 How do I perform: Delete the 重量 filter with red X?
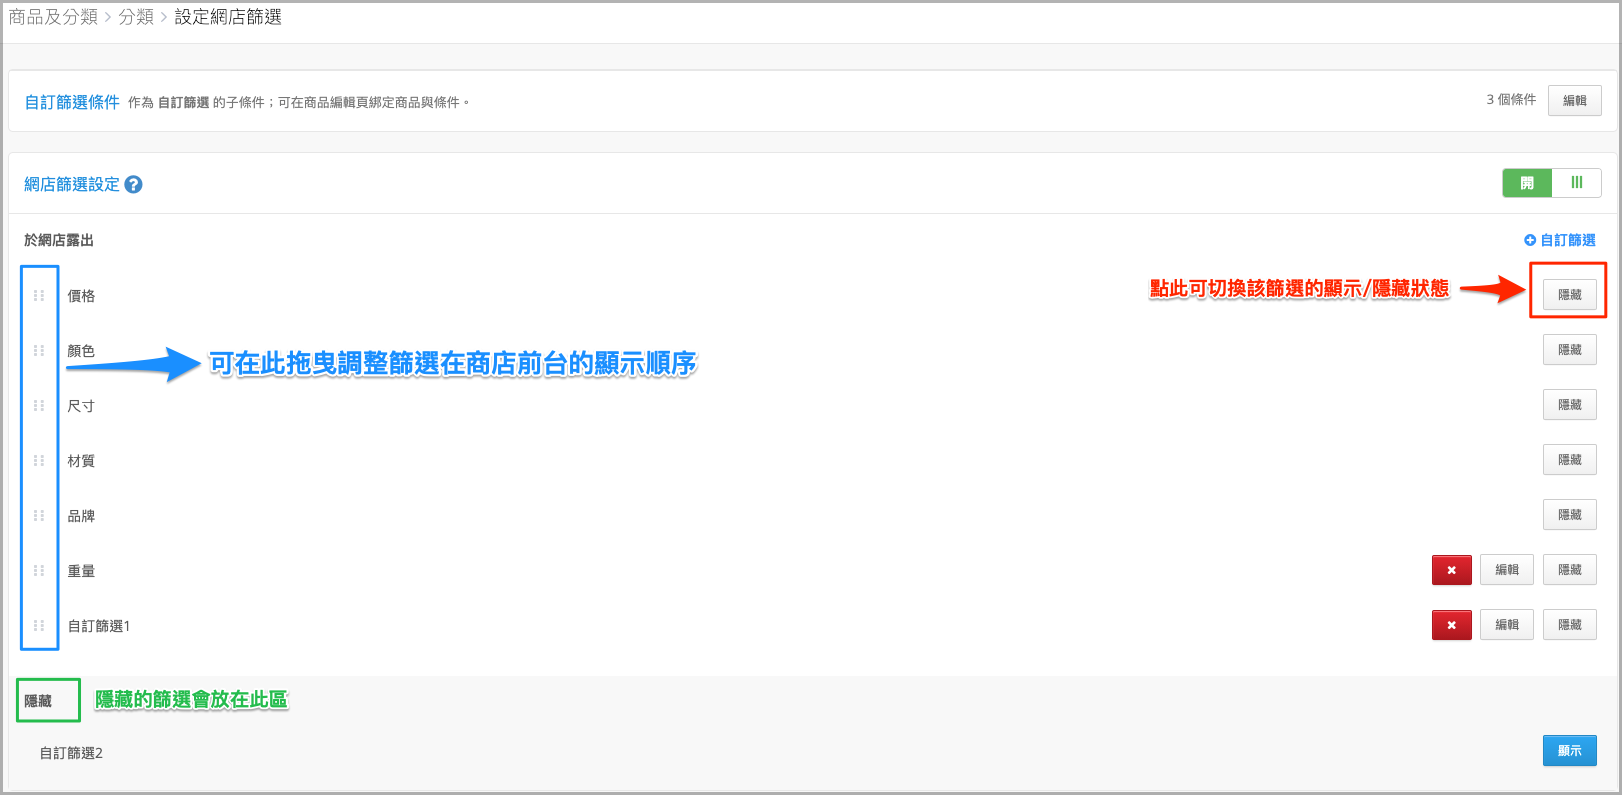[x=1451, y=570]
